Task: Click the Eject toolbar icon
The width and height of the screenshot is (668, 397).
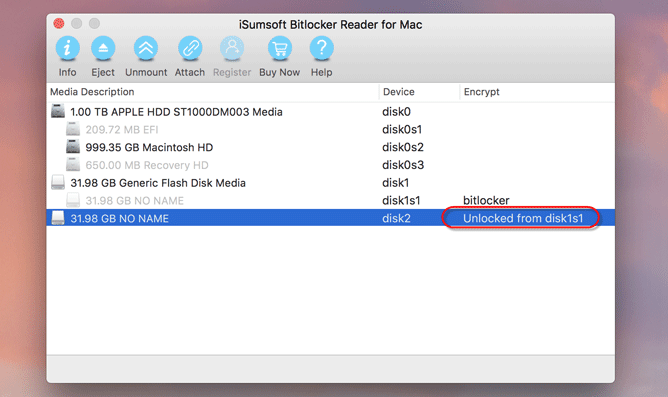Action: [x=103, y=48]
